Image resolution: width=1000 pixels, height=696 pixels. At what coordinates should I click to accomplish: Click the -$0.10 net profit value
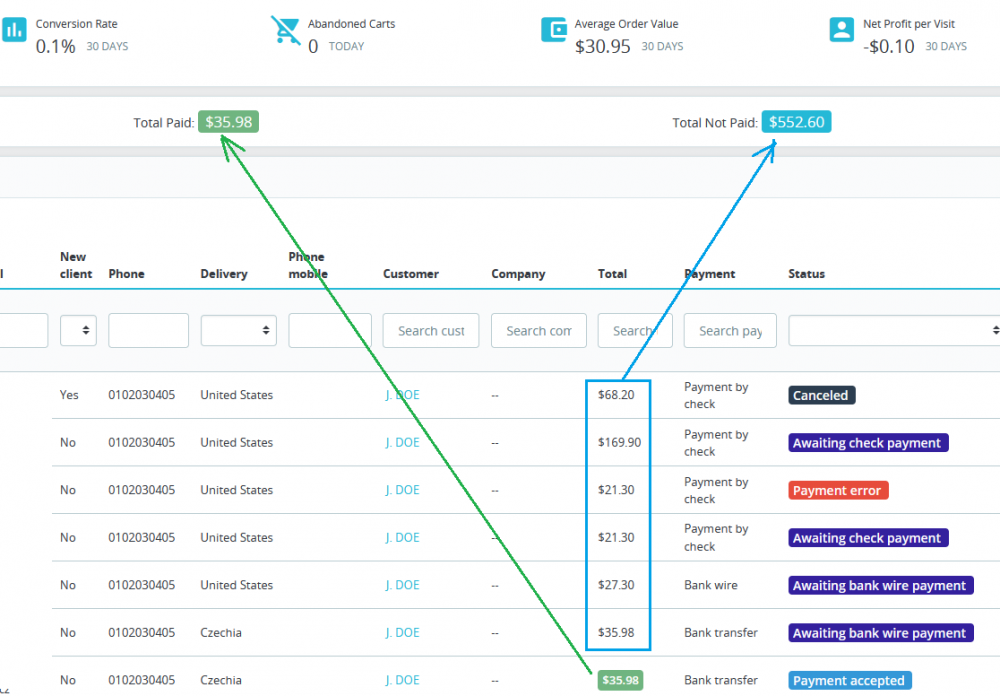pyautogui.click(x=889, y=47)
